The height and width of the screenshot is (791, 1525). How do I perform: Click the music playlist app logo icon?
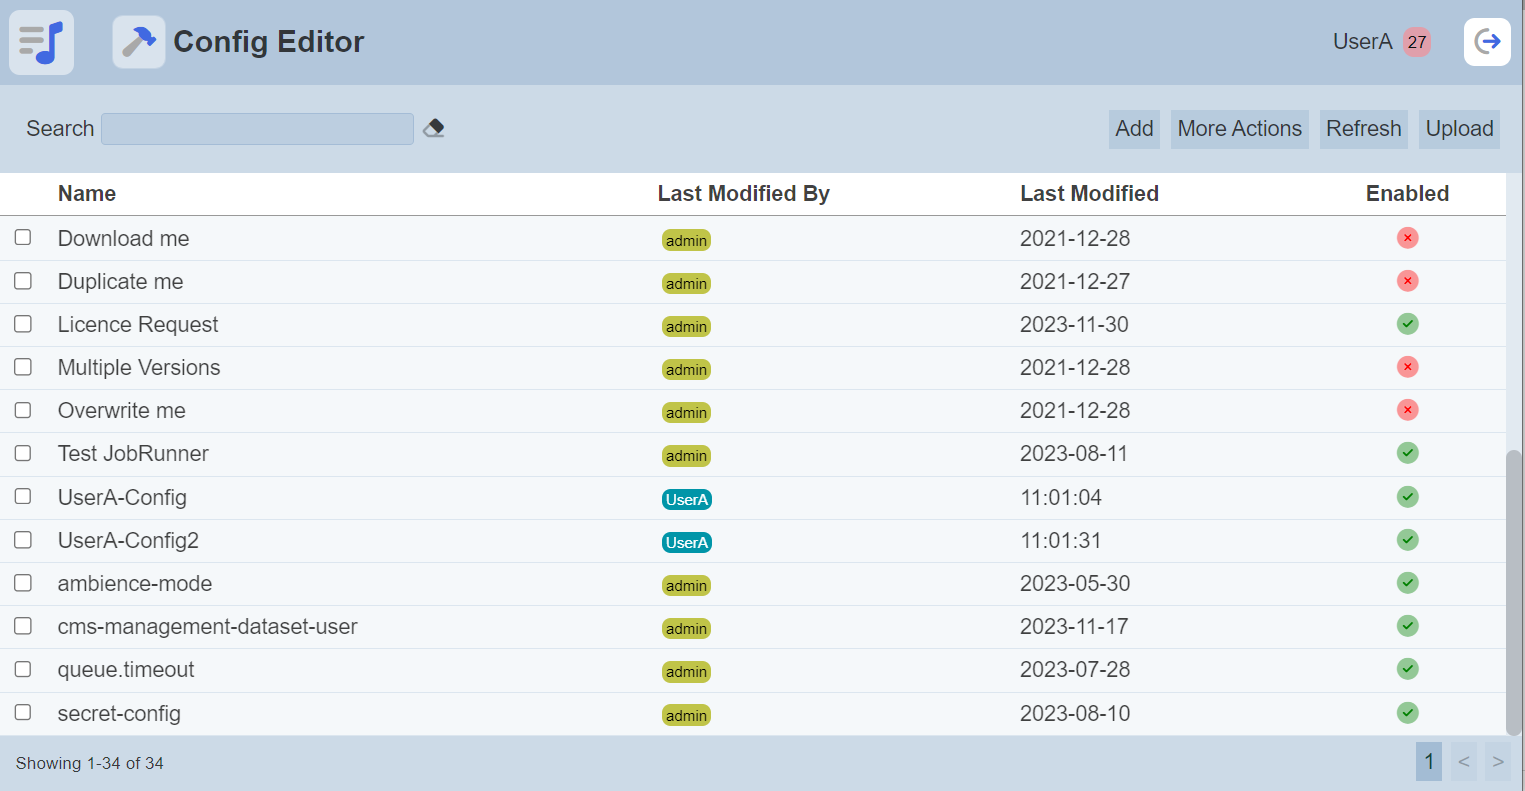[41, 42]
